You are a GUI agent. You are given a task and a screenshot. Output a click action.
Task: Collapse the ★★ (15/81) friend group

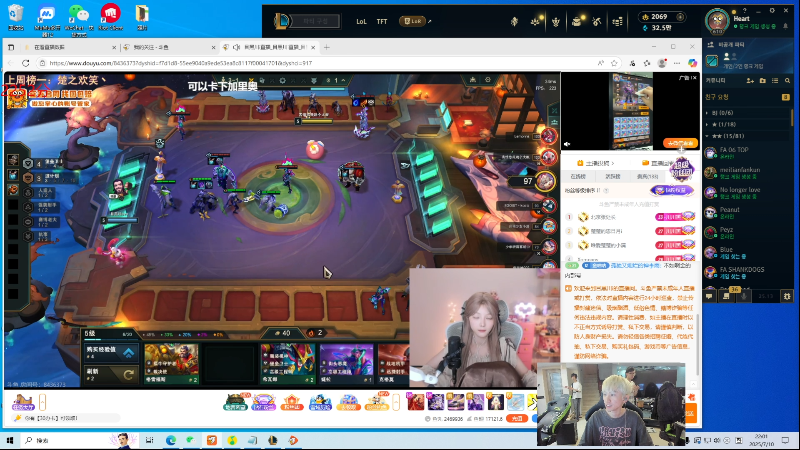pos(746,136)
